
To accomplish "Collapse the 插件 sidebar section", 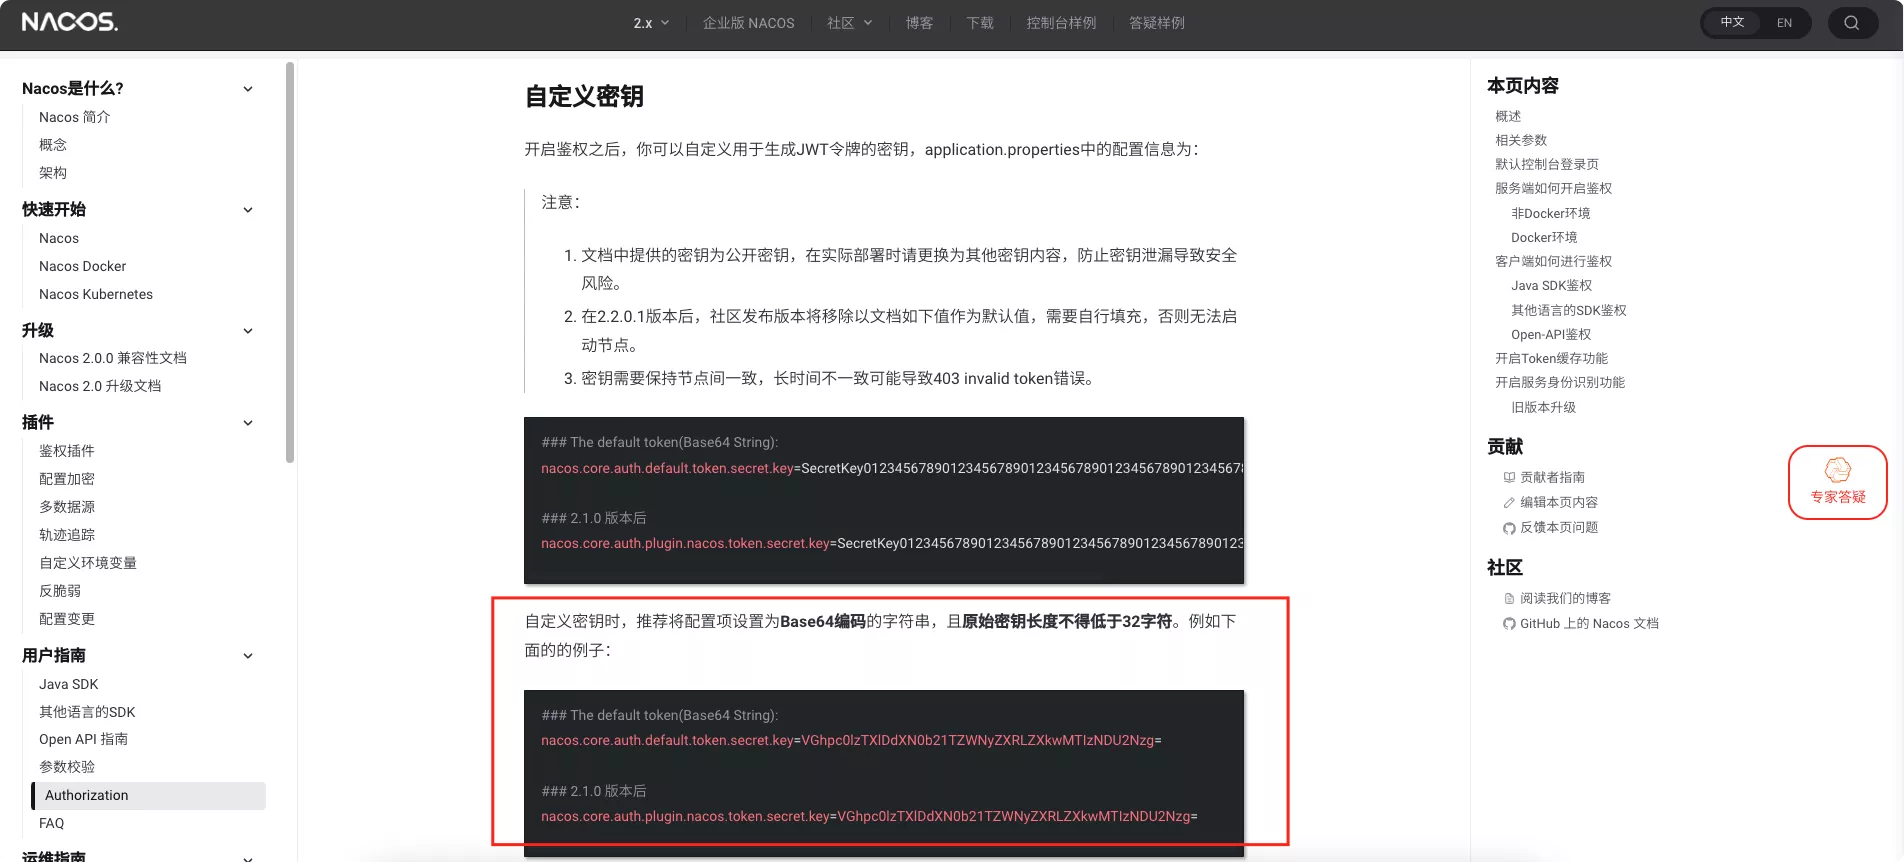I will [x=248, y=423].
